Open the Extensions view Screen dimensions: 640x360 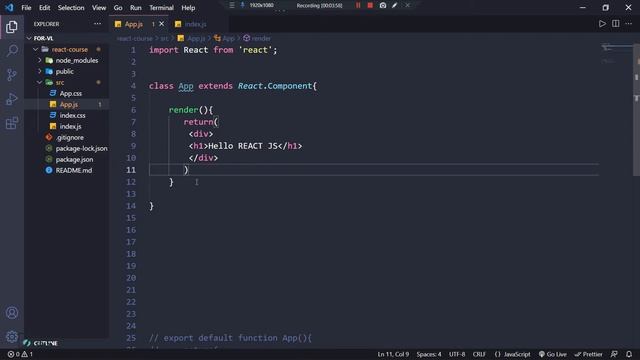point(12,123)
